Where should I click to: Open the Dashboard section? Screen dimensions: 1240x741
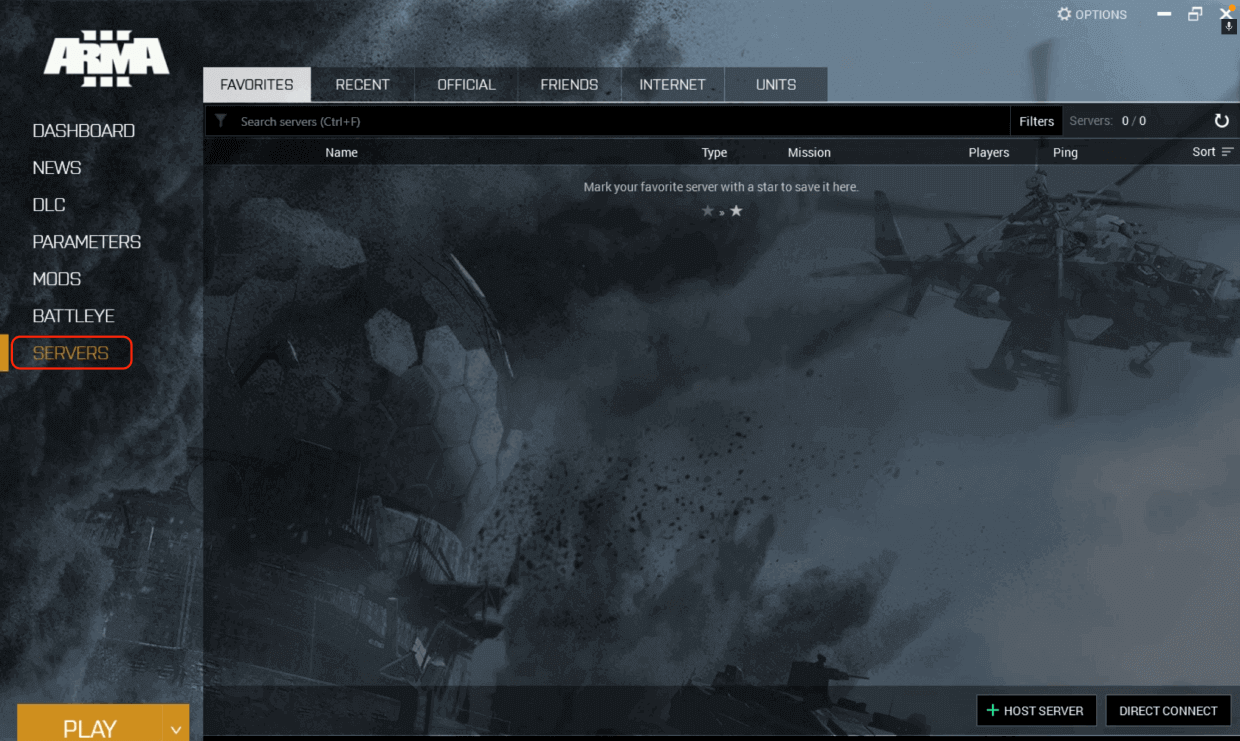tap(84, 131)
